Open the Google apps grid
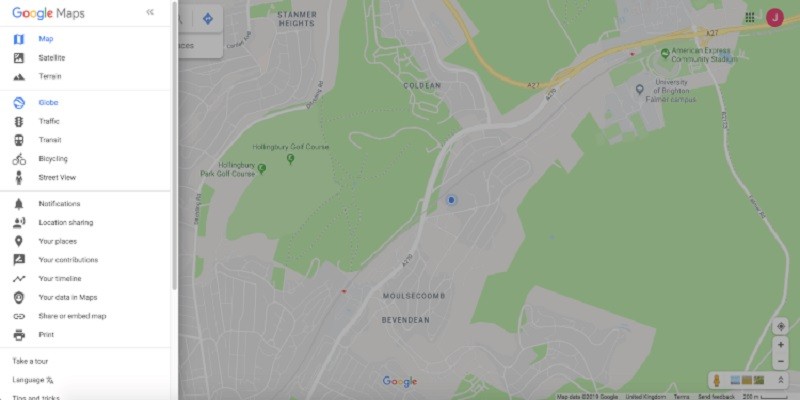This screenshot has width=800, height=400. coord(749,17)
